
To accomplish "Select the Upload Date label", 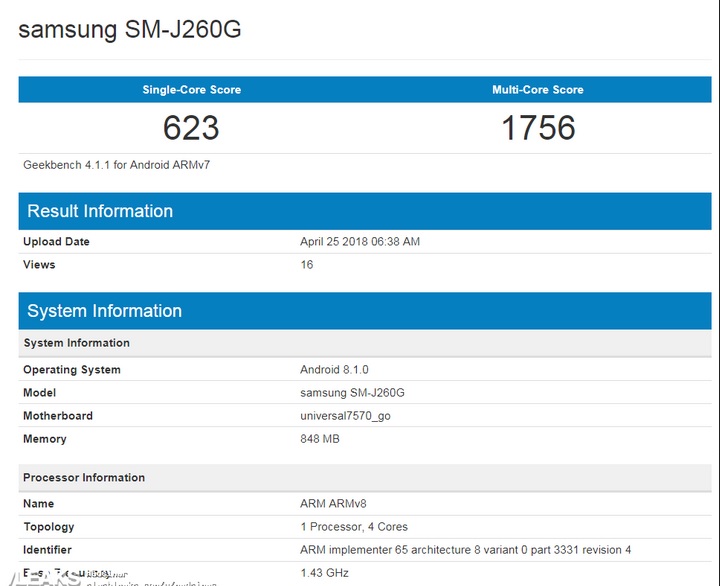I will pos(56,242).
